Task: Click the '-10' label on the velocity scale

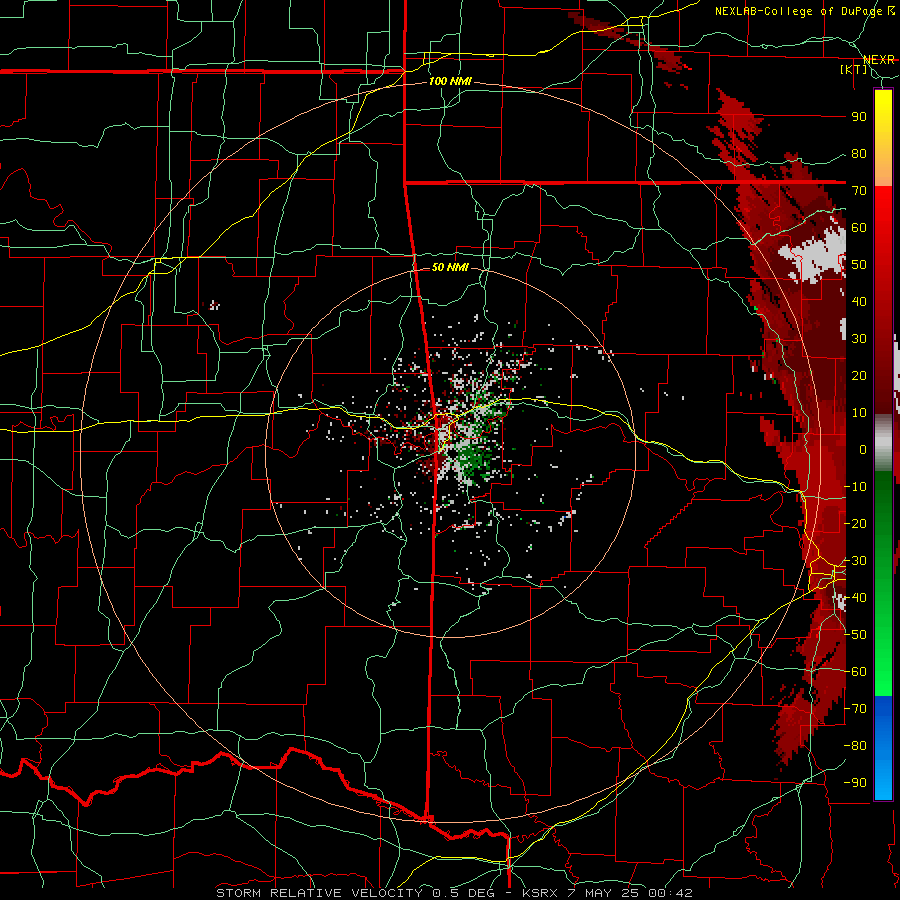Action: [855, 487]
